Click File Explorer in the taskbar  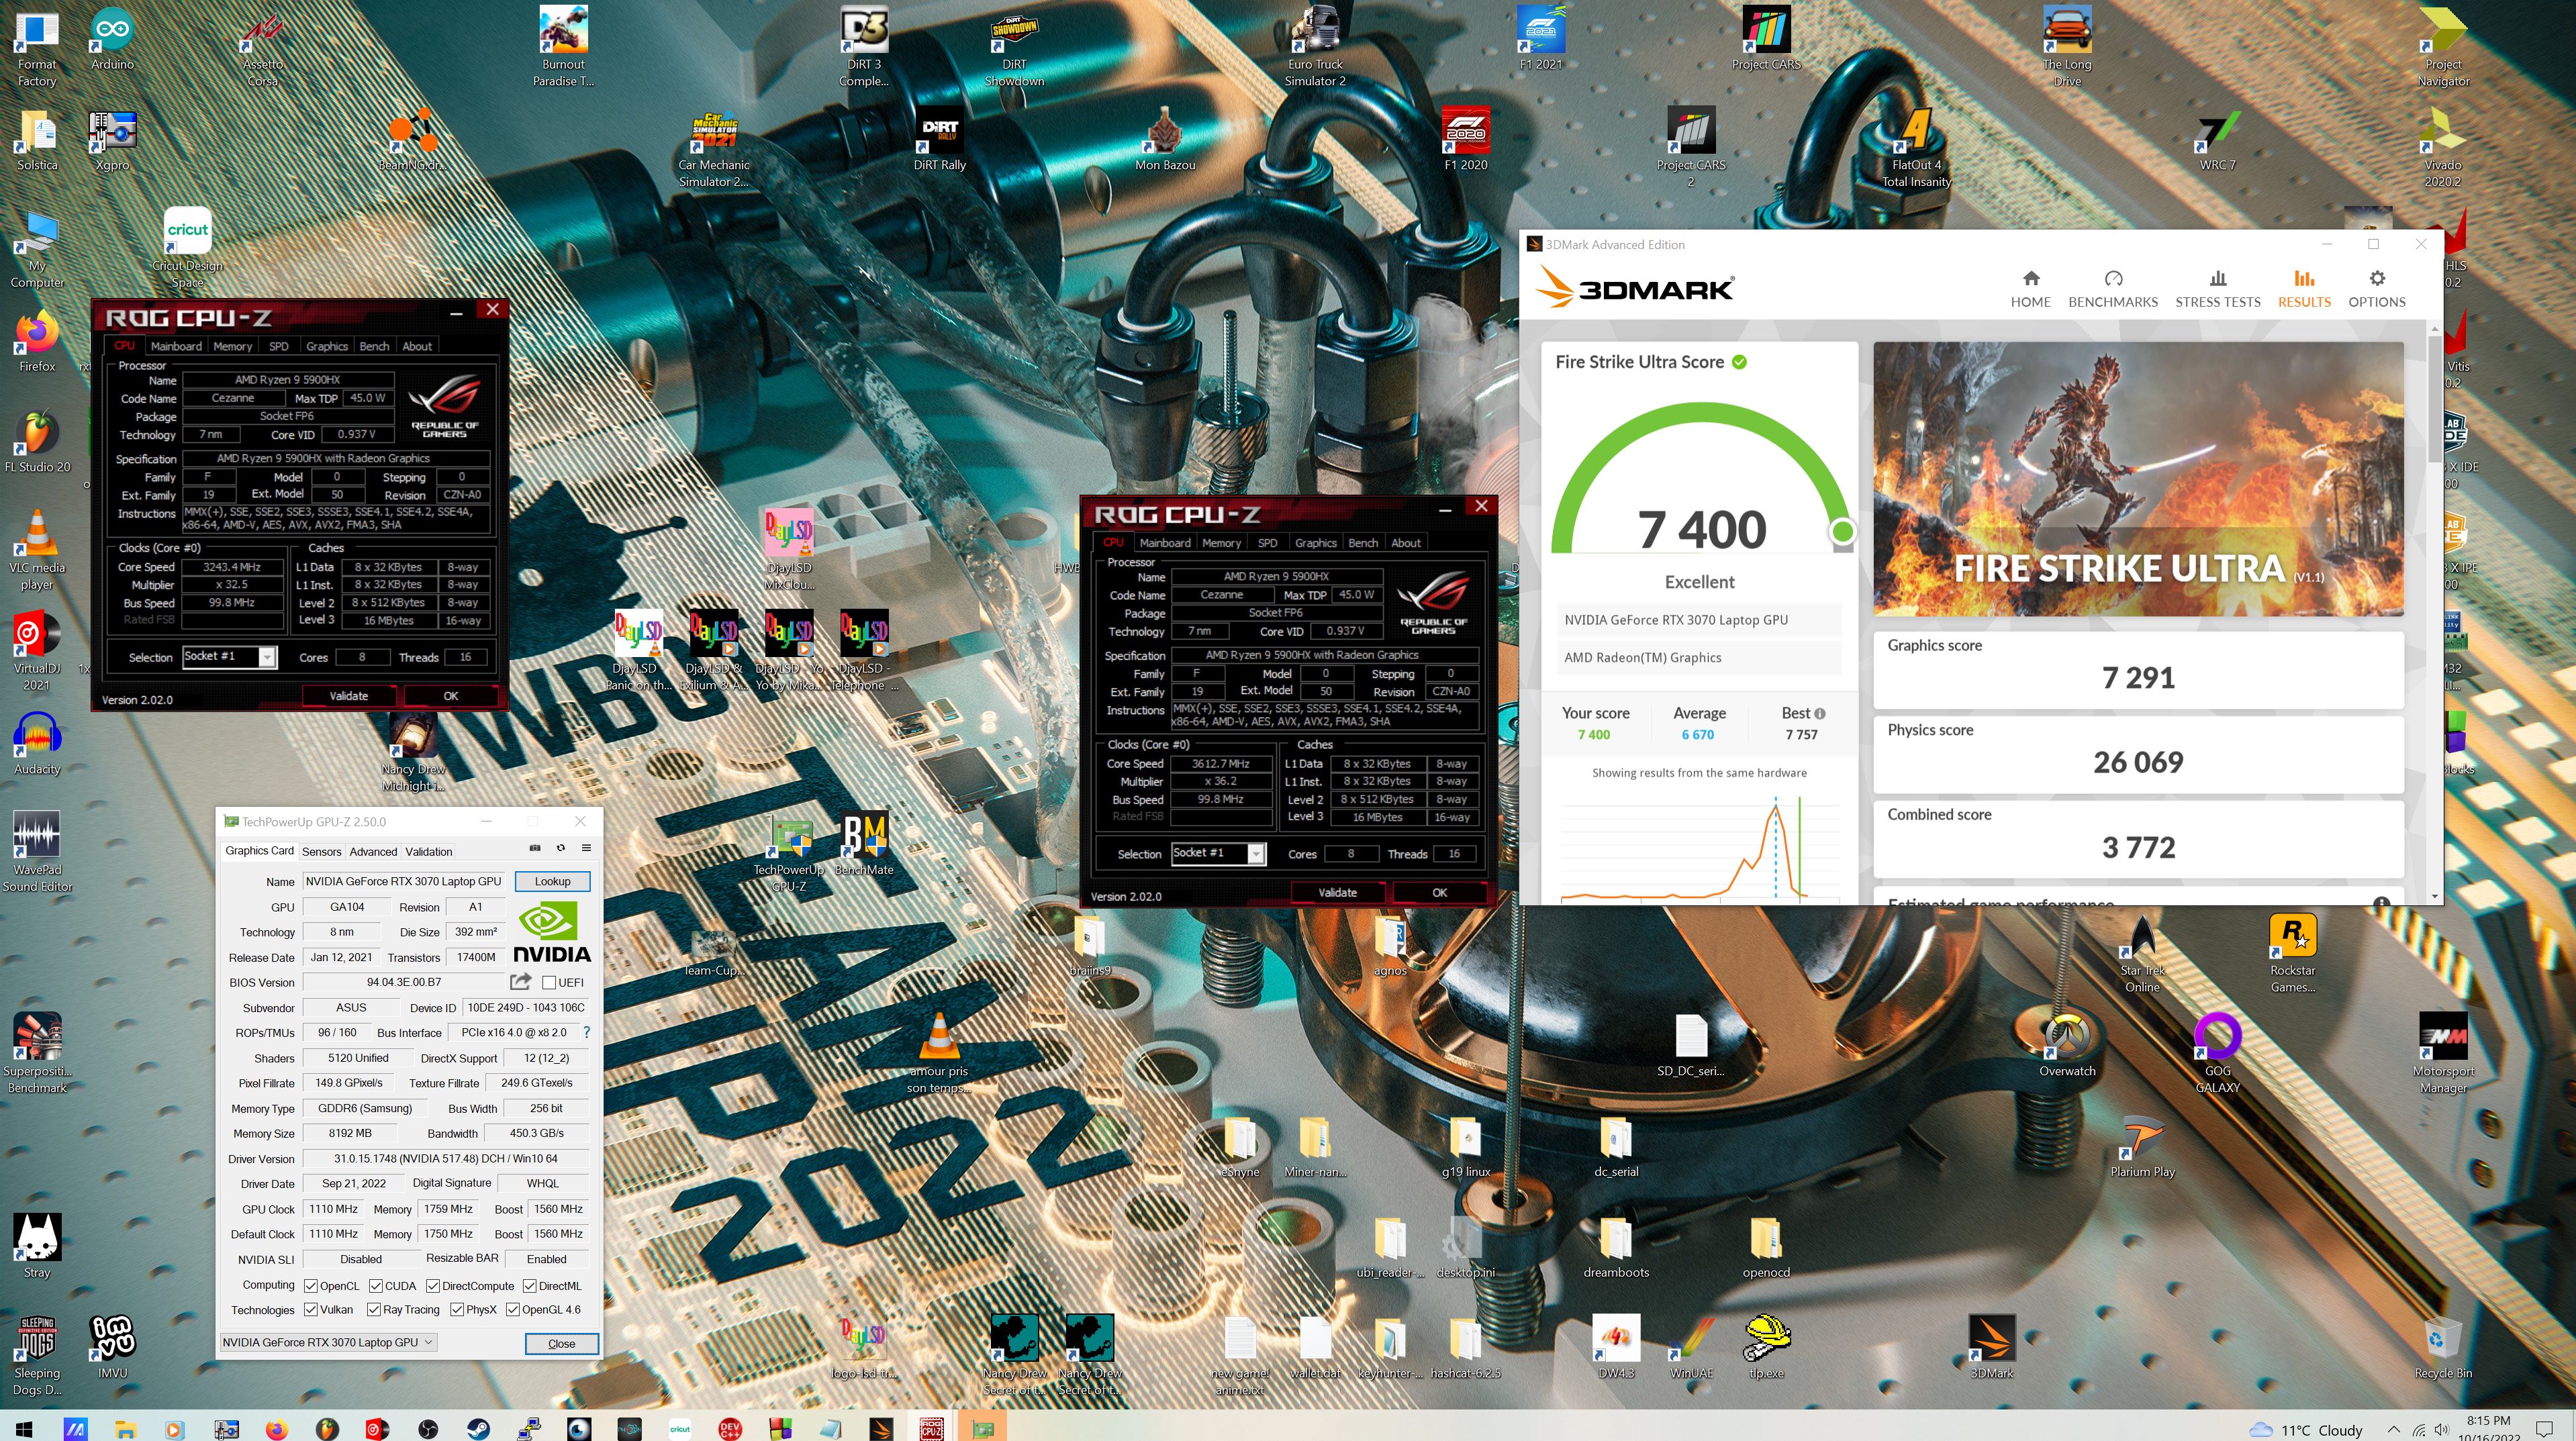click(125, 1429)
